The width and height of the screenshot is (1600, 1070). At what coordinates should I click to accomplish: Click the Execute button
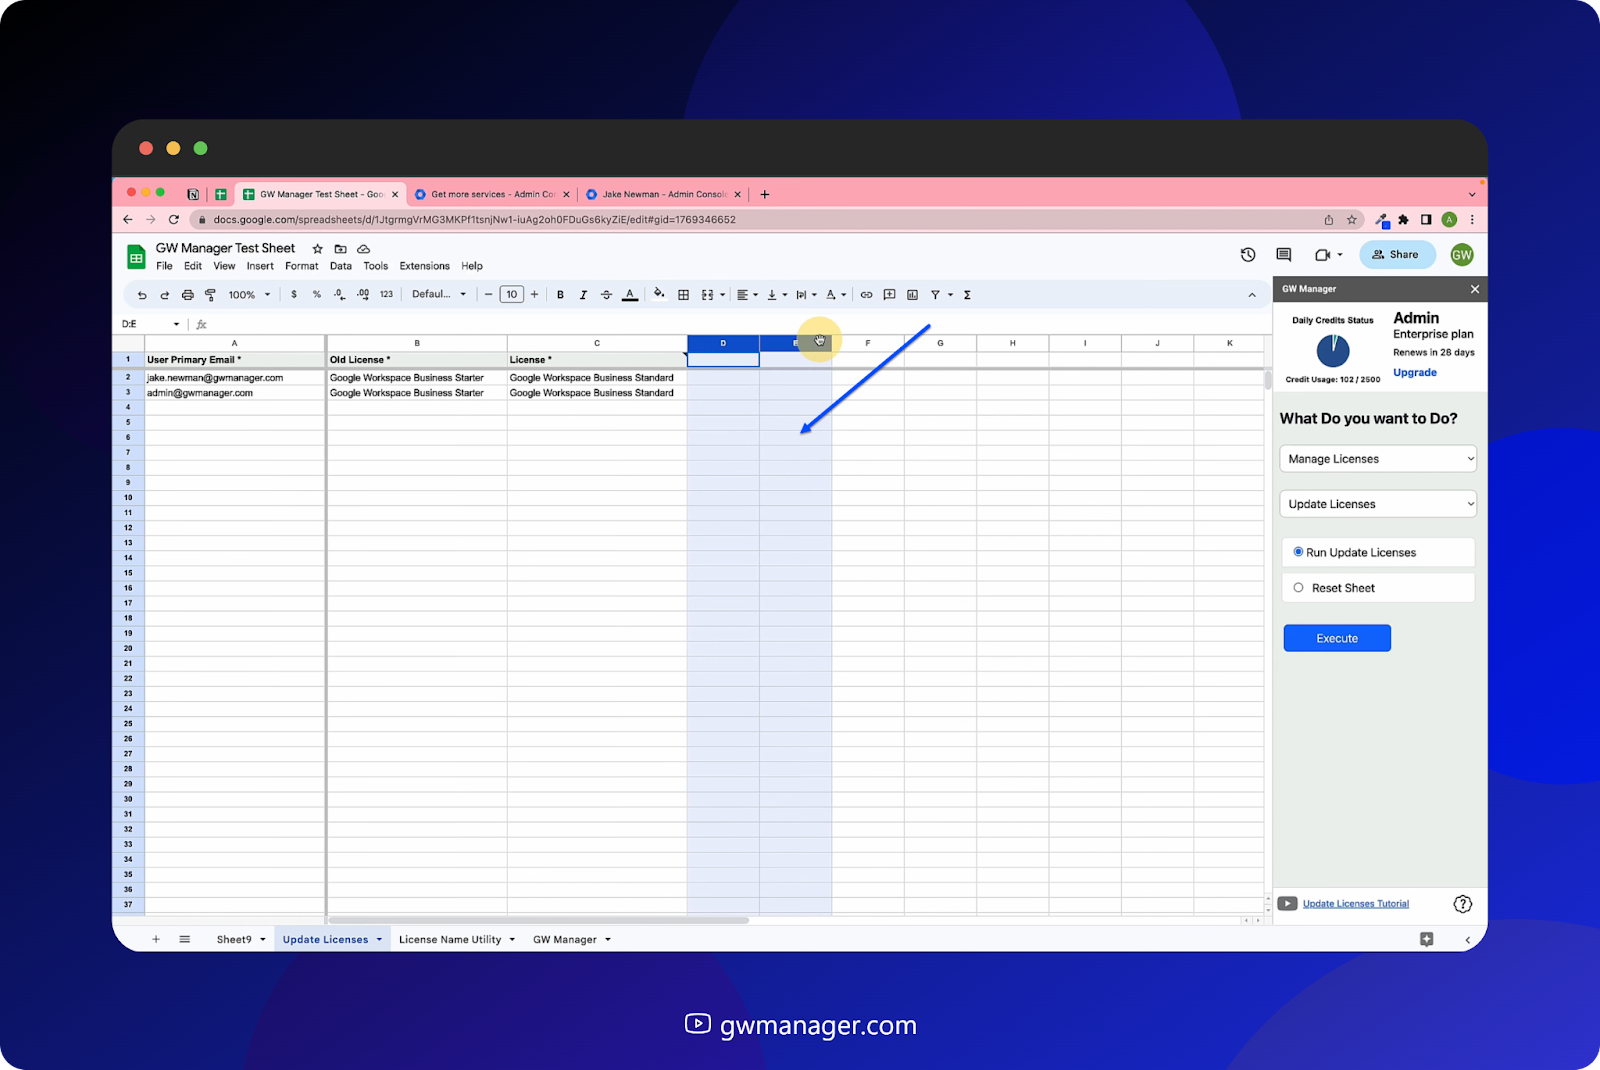[1337, 638]
